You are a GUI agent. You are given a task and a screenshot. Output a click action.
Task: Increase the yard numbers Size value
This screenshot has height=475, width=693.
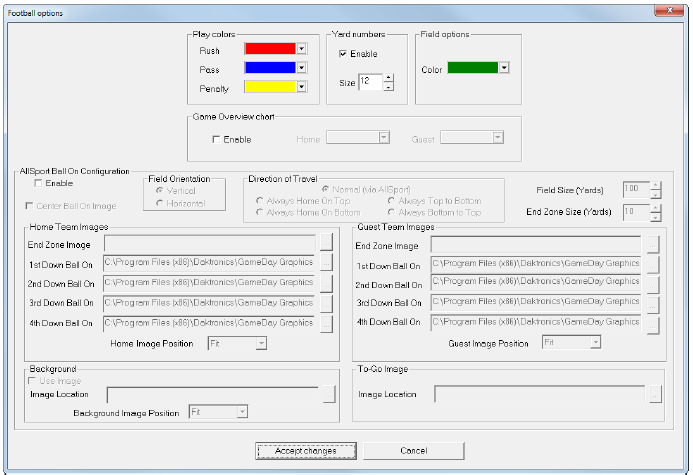[388, 78]
